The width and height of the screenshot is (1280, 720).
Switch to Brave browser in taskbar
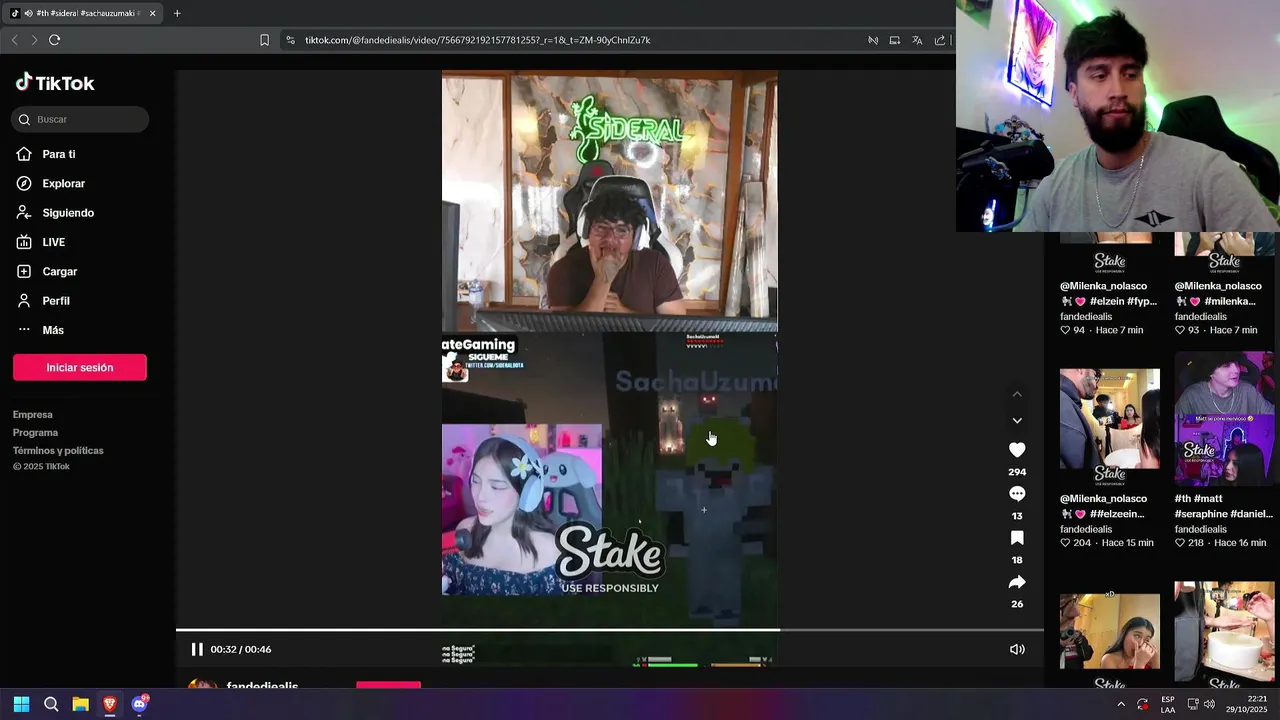[110, 704]
